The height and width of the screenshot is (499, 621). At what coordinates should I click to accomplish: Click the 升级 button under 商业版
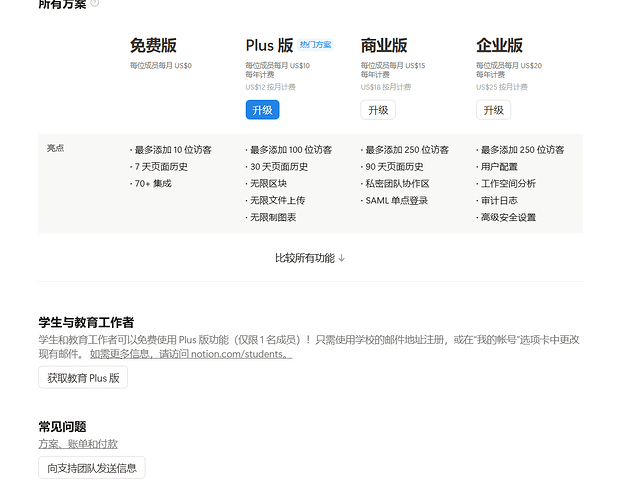click(x=378, y=110)
